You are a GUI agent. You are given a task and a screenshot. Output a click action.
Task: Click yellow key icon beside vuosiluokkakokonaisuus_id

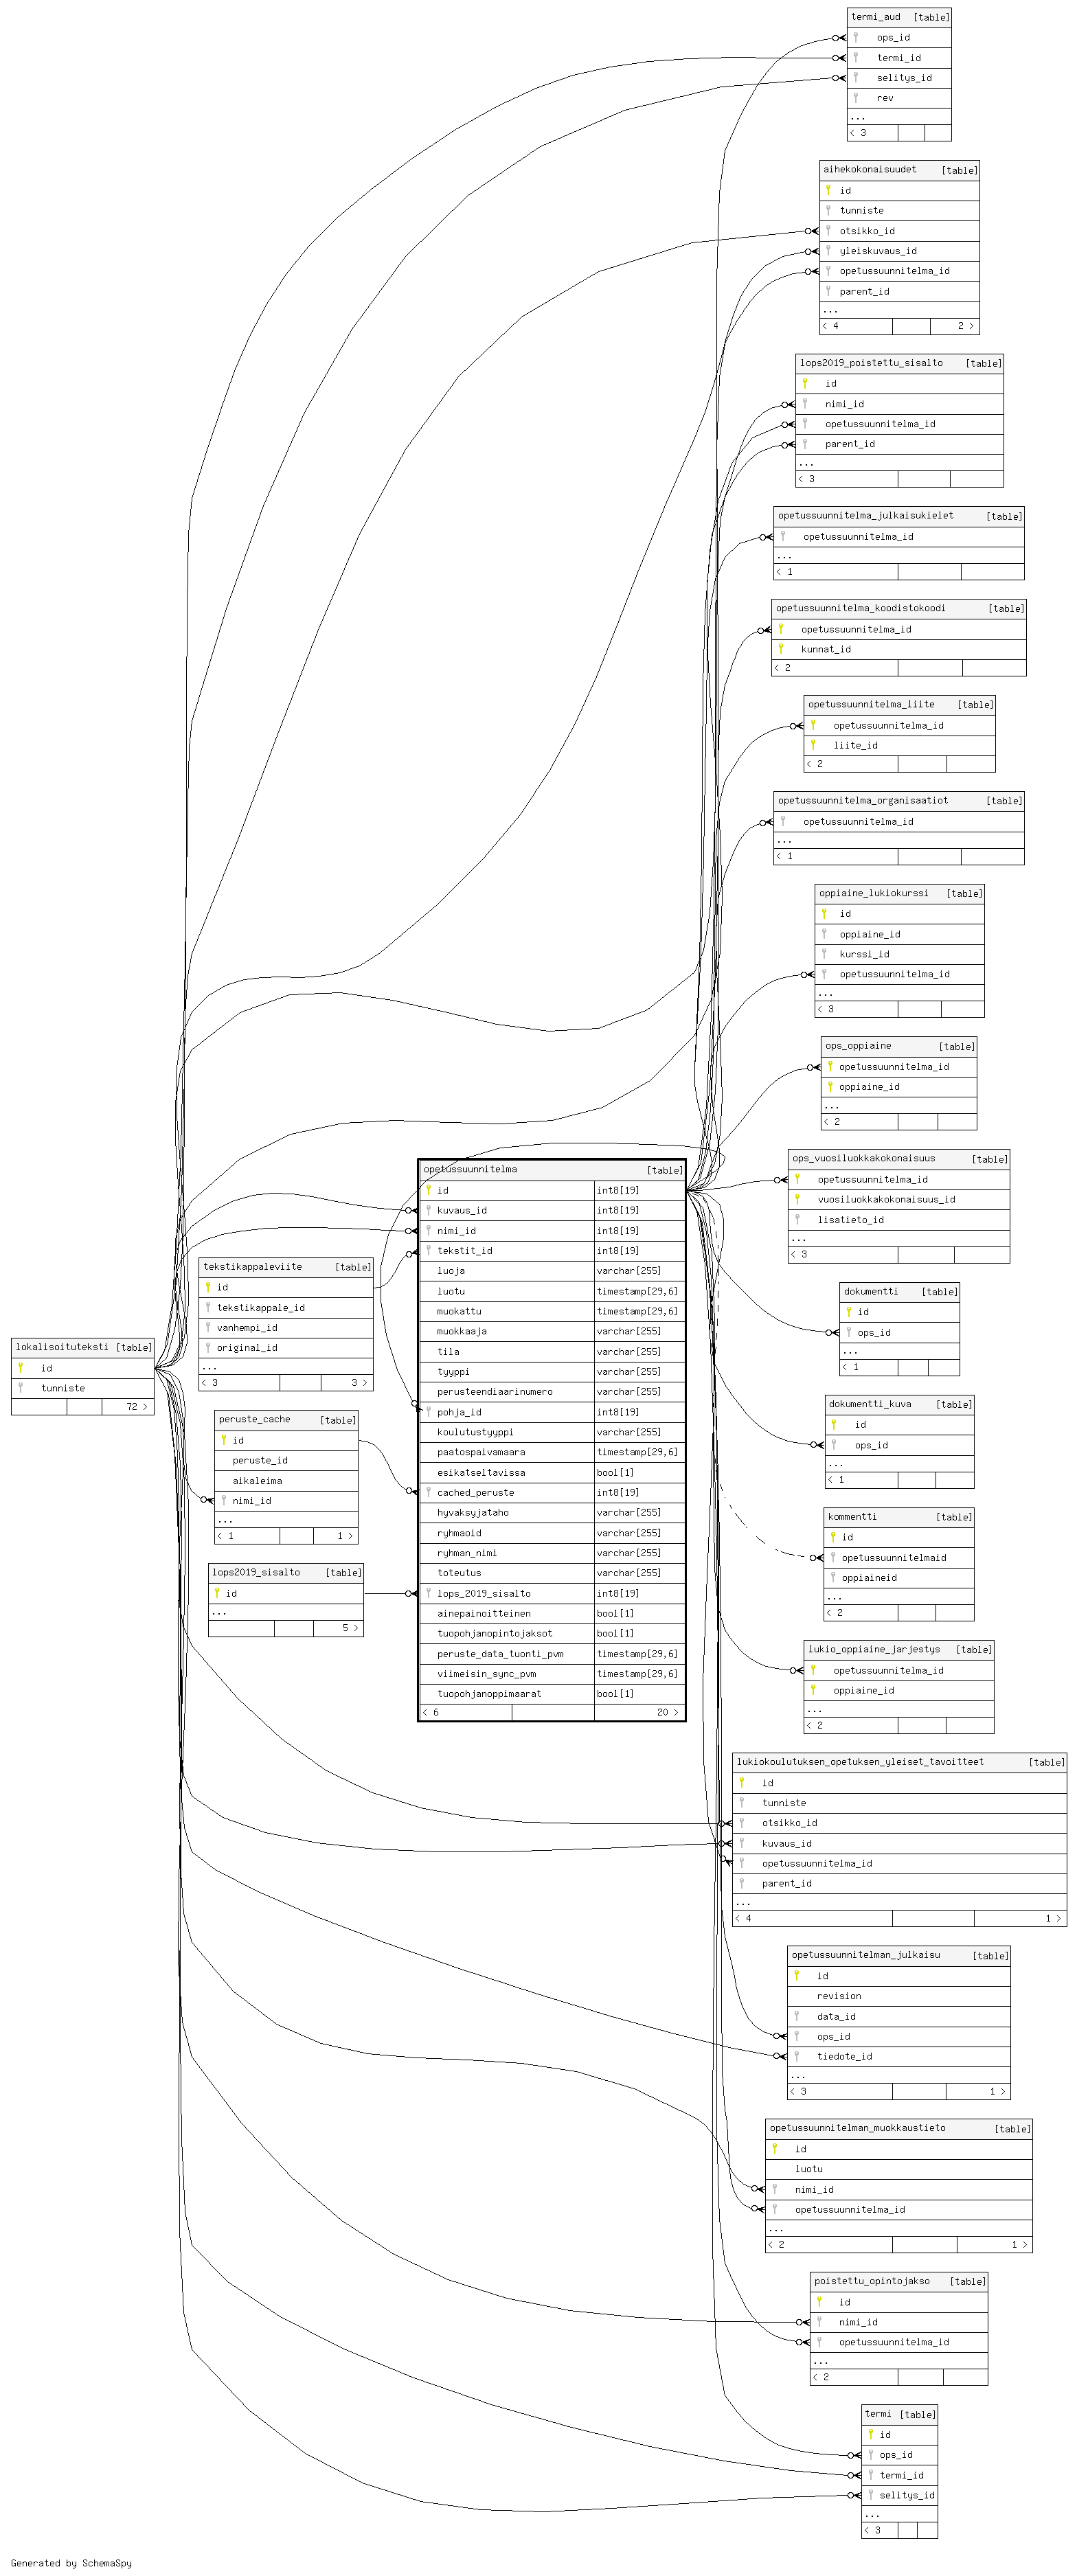797,1199
